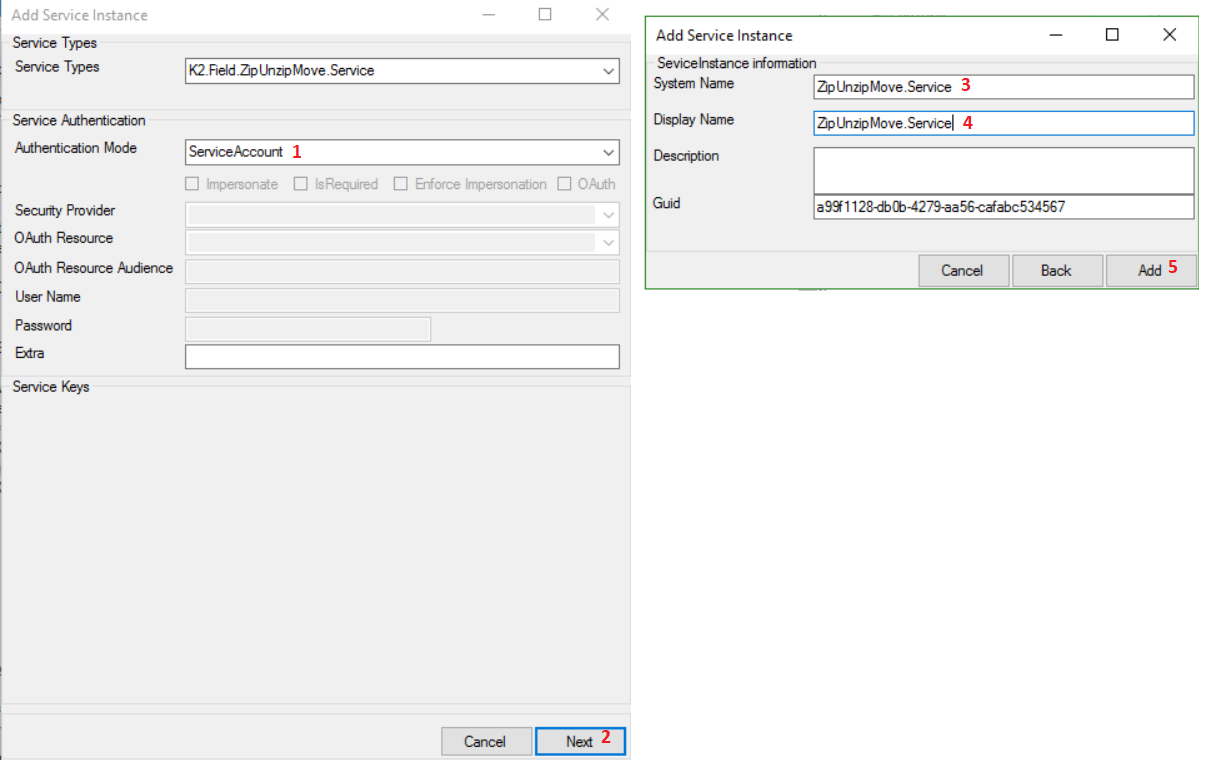1213x760 pixels.
Task: Cancel the ServiceInstance information dialog
Action: [x=962, y=270]
